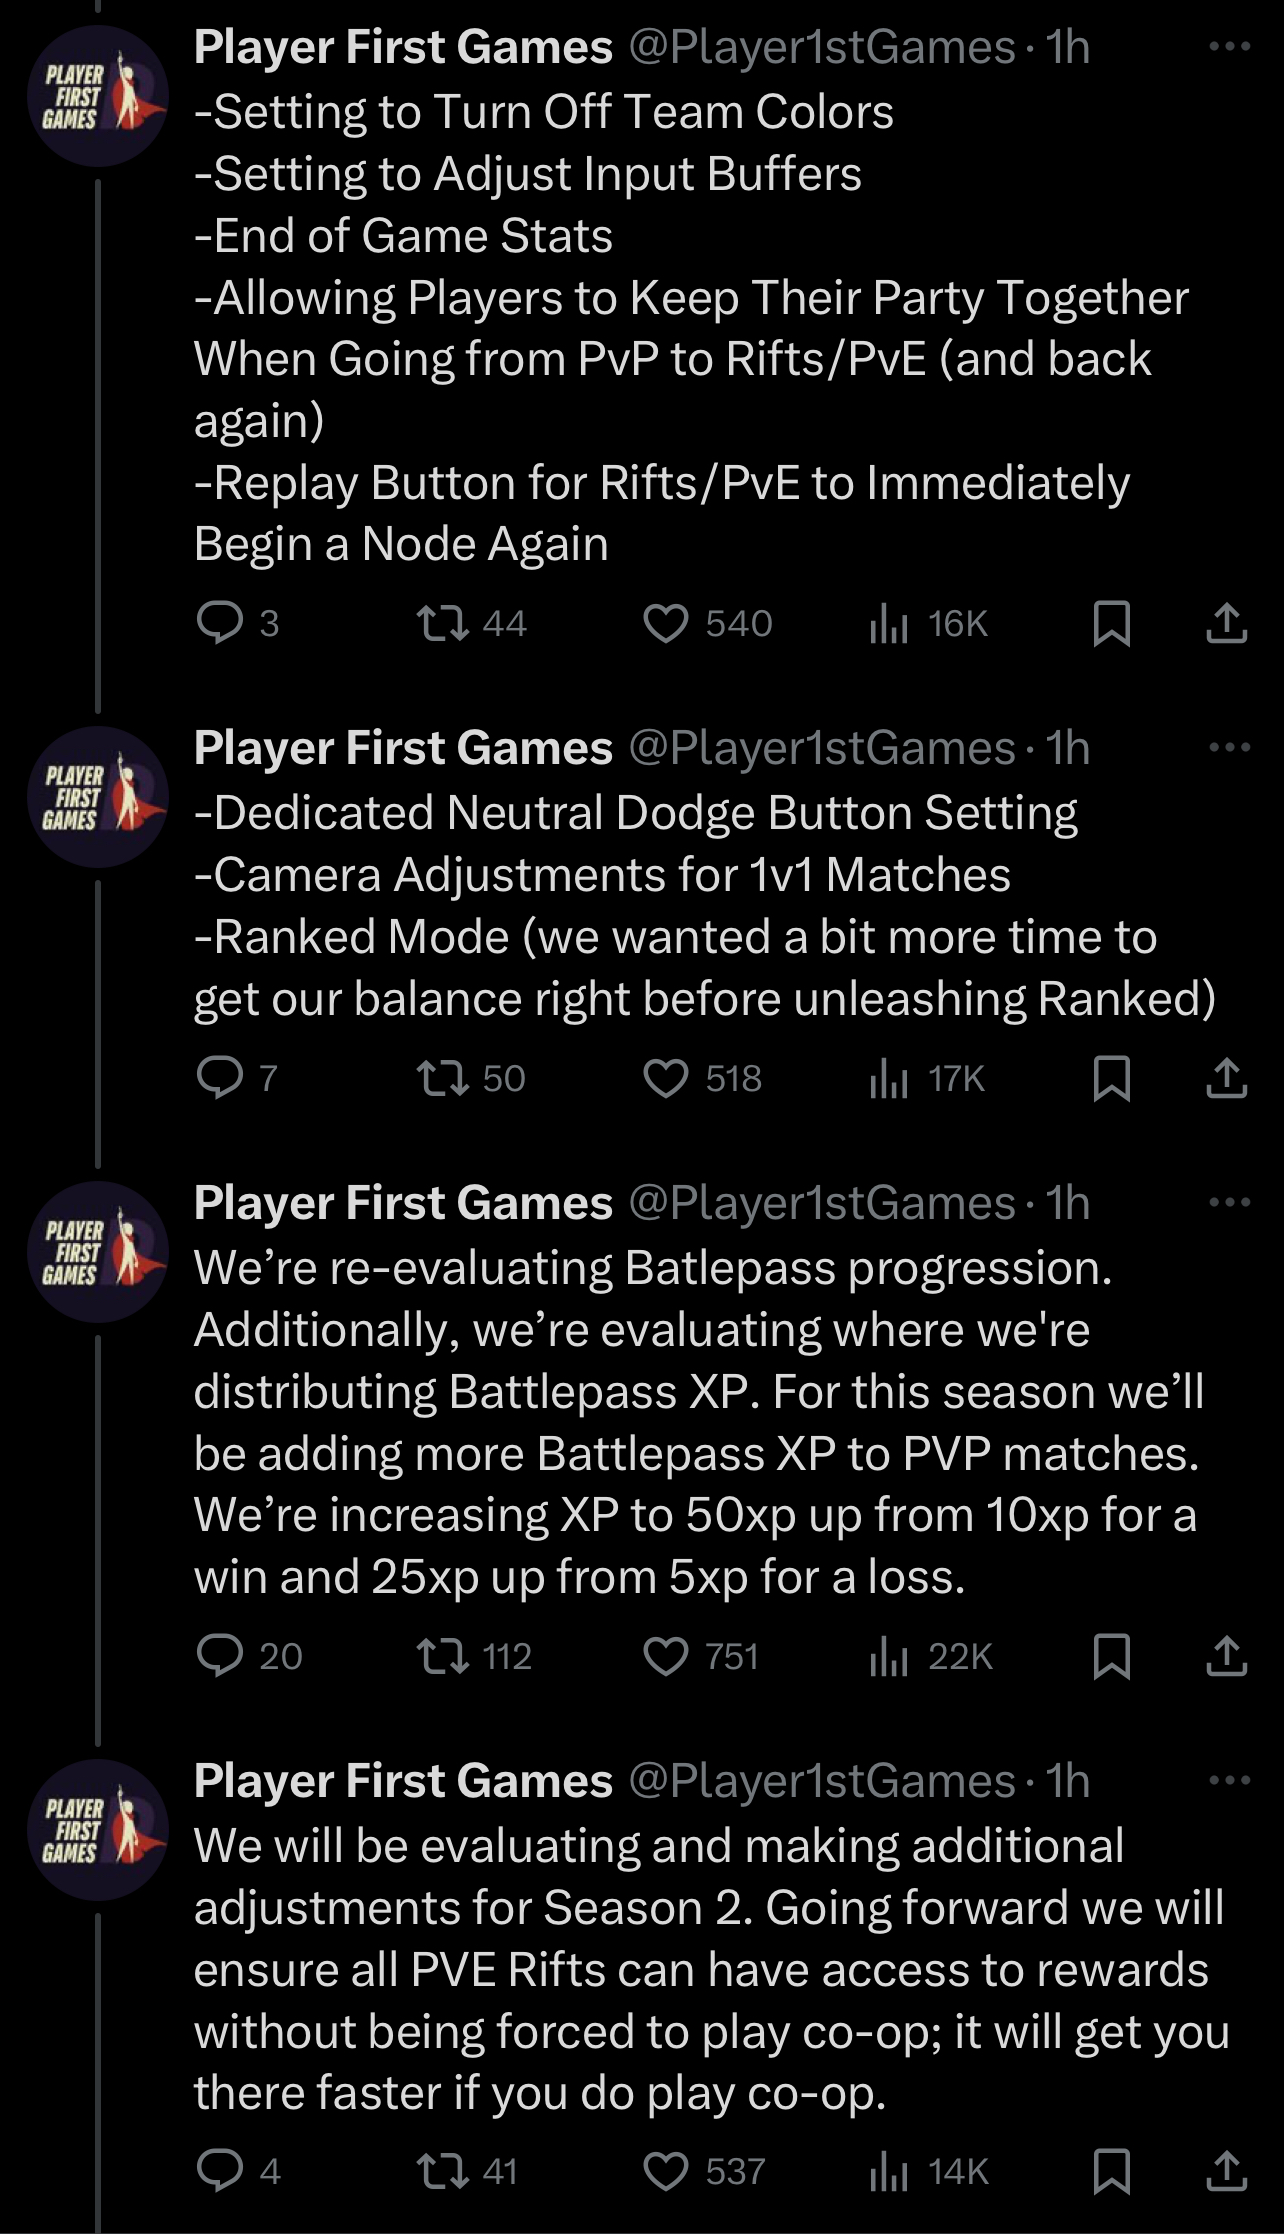Open the profile avatar beside the Season 2 tweet

pyautogui.click(x=98, y=1830)
